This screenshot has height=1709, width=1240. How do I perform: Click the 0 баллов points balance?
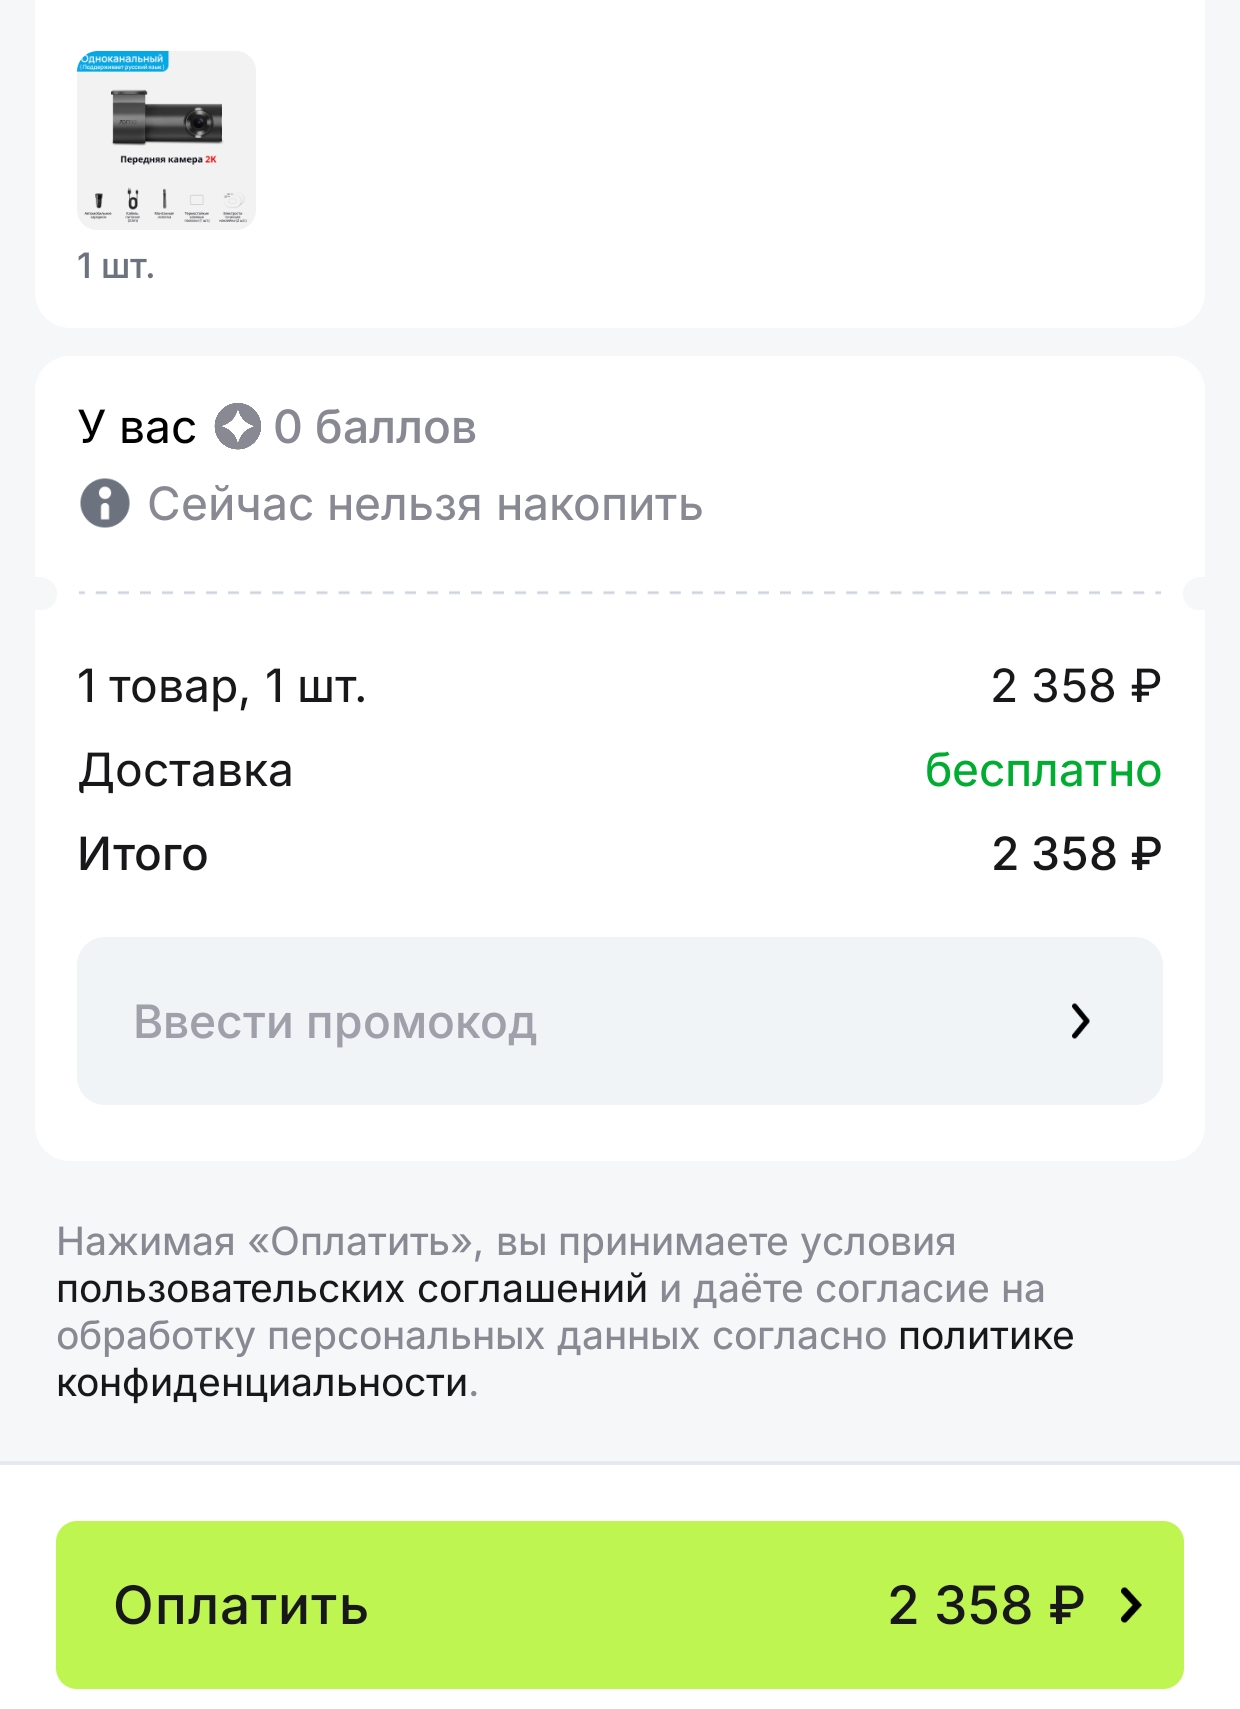click(x=375, y=427)
